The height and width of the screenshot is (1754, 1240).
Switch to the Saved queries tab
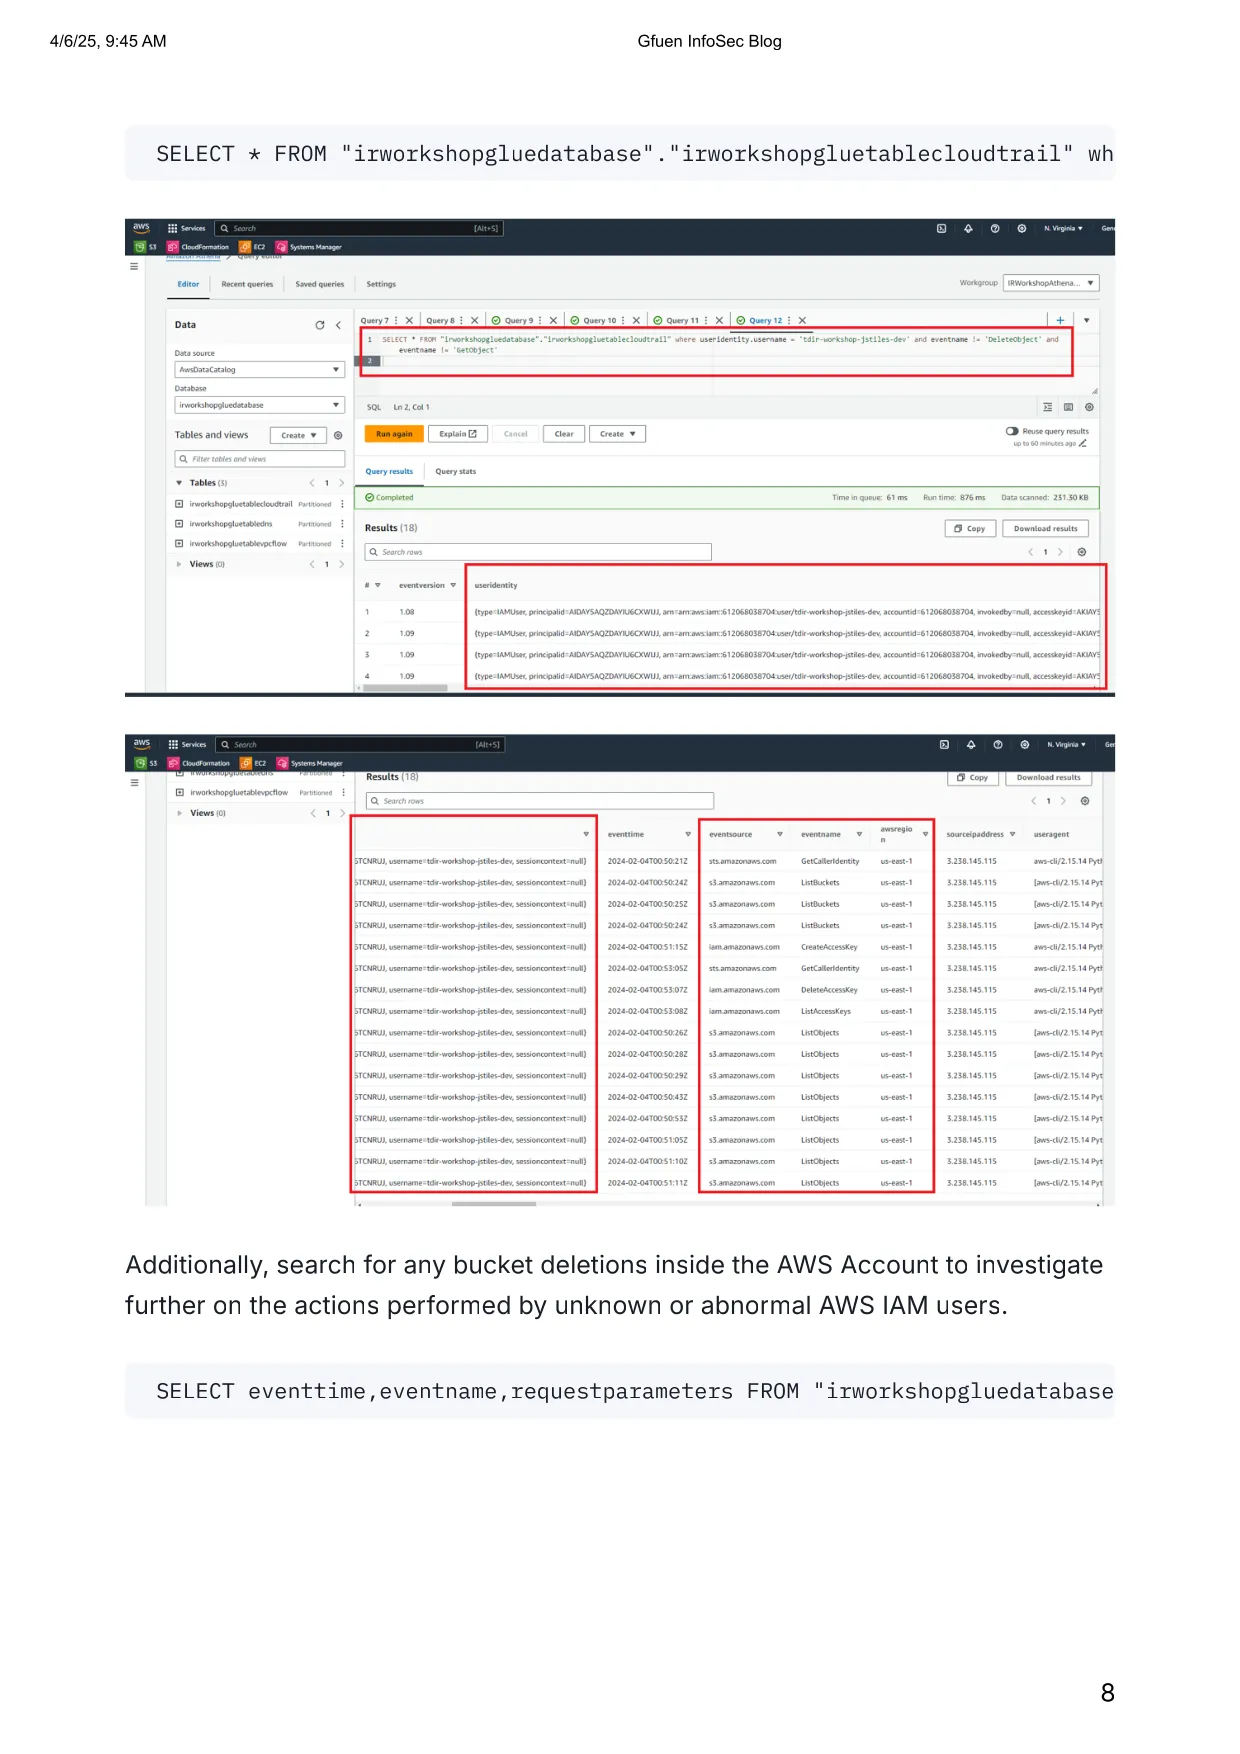pyautogui.click(x=320, y=284)
